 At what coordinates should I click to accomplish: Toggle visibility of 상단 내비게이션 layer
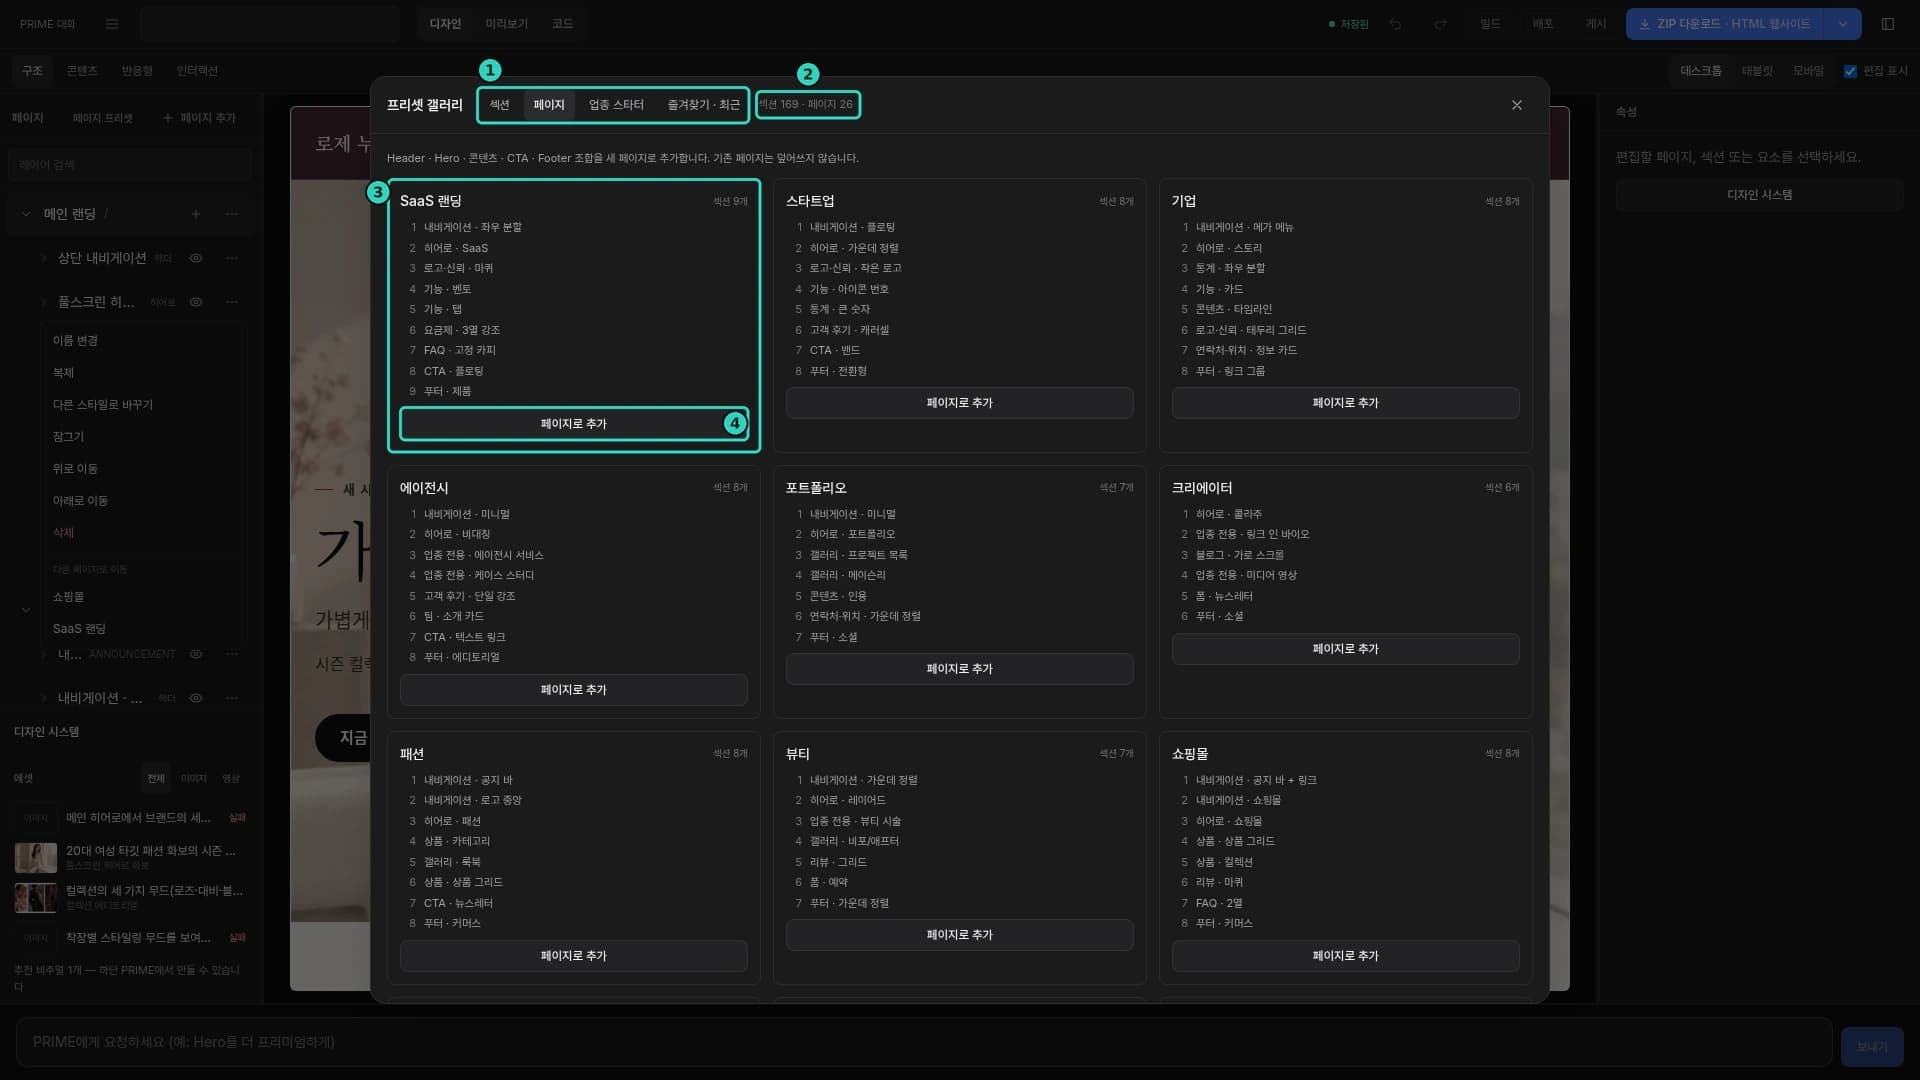pyautogui.click(x=196, y=258)
